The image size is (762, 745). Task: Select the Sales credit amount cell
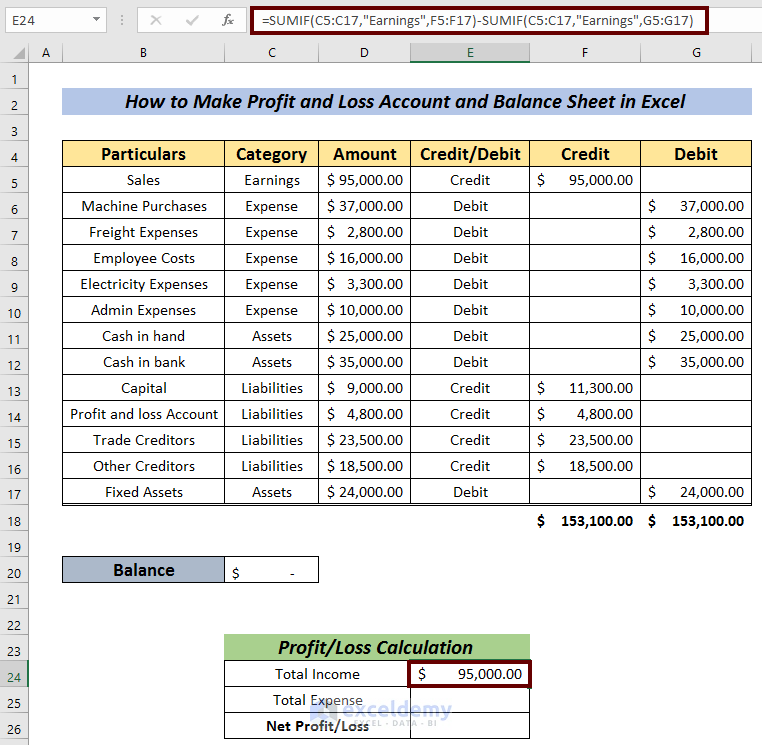coord(585,180)
